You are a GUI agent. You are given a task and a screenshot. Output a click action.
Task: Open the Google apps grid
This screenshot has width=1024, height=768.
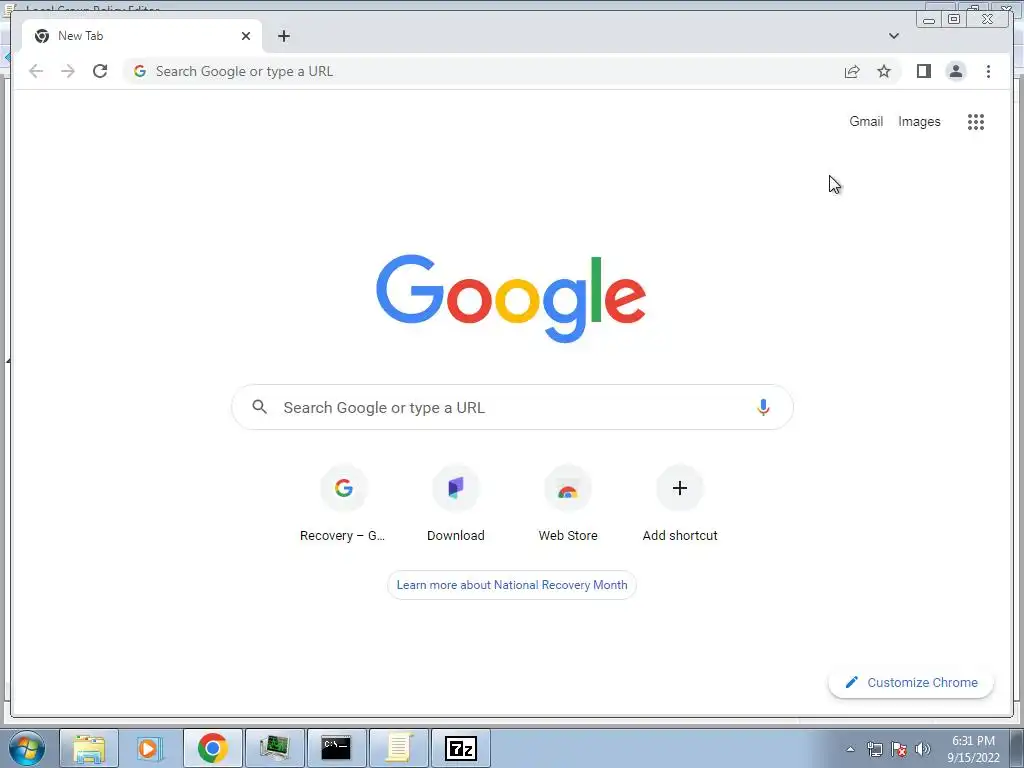pos(976,121)
